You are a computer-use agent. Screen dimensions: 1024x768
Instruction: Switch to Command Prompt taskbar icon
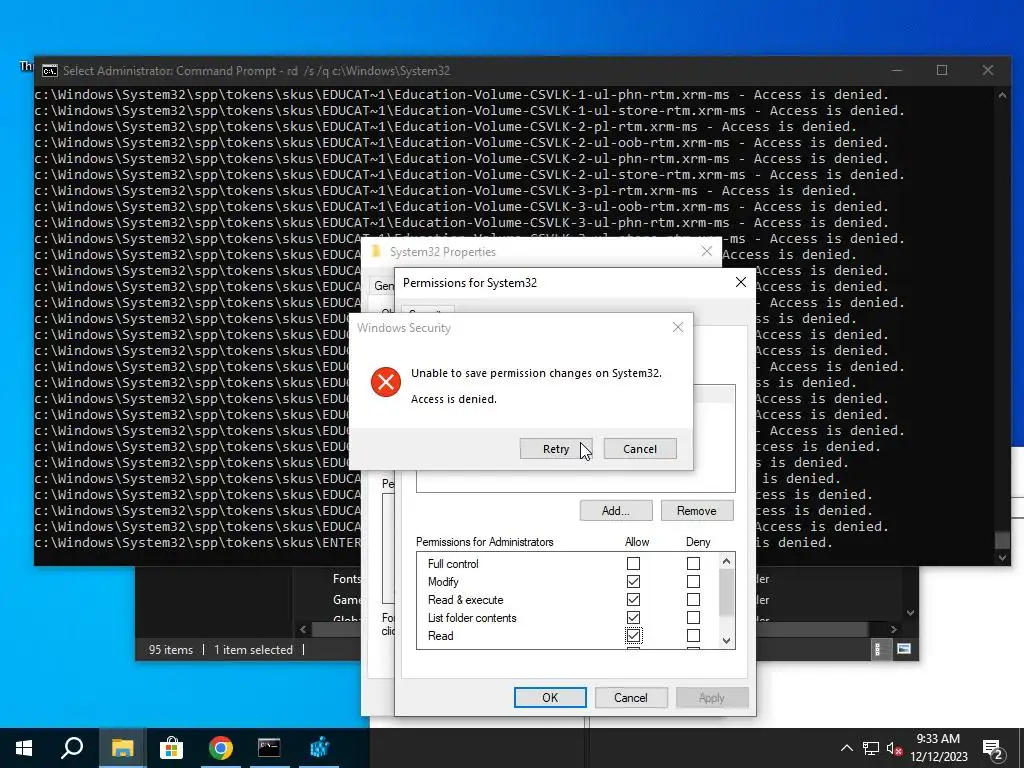pyautogui.click(x=269, y=748)
